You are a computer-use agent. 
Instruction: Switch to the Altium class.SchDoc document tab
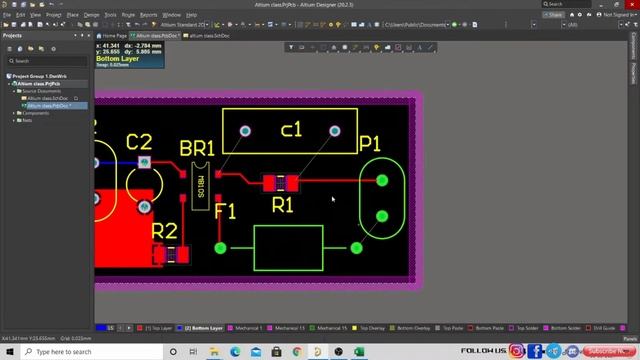point(207,36)
